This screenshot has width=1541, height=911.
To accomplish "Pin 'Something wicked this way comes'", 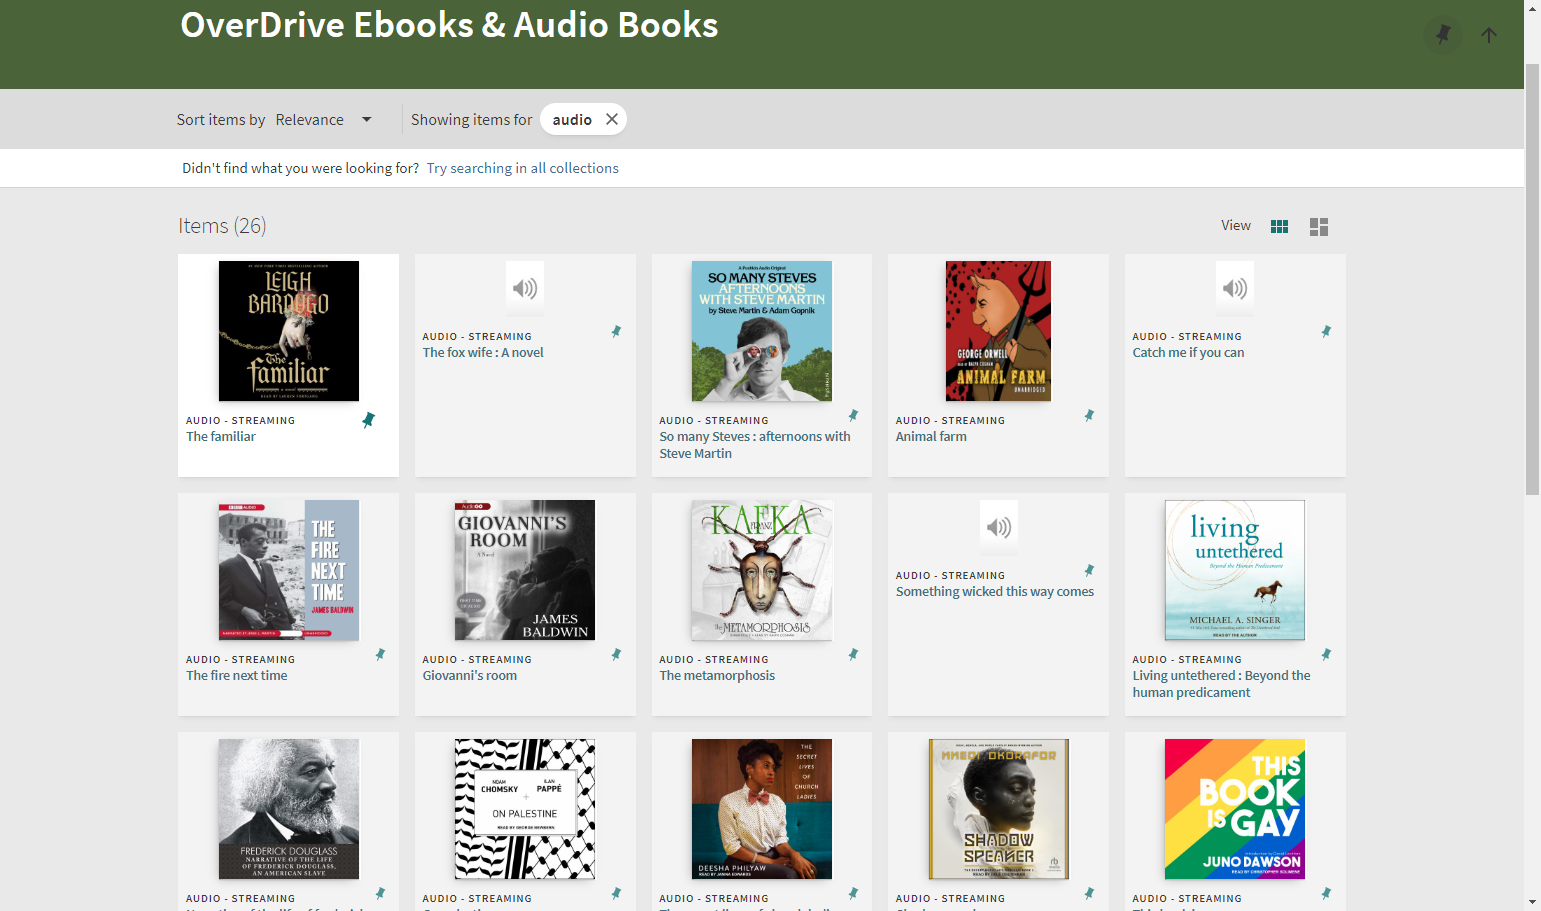I will (1089, 571).
